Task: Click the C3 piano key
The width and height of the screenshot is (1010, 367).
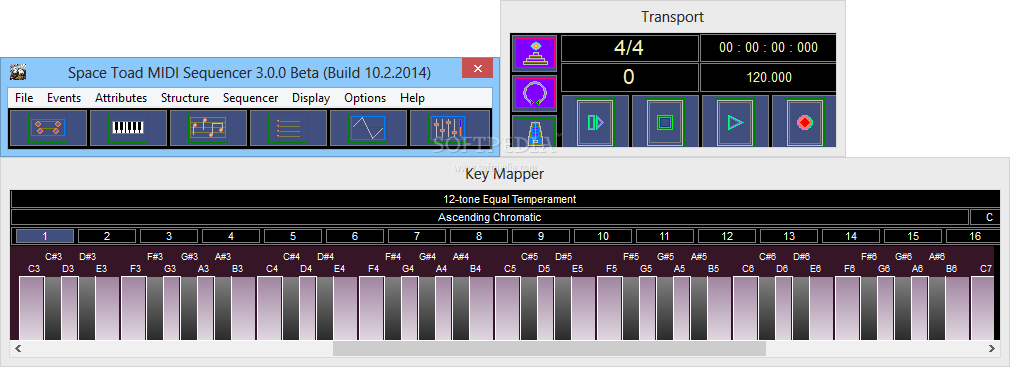Action: tap(32, 308)
